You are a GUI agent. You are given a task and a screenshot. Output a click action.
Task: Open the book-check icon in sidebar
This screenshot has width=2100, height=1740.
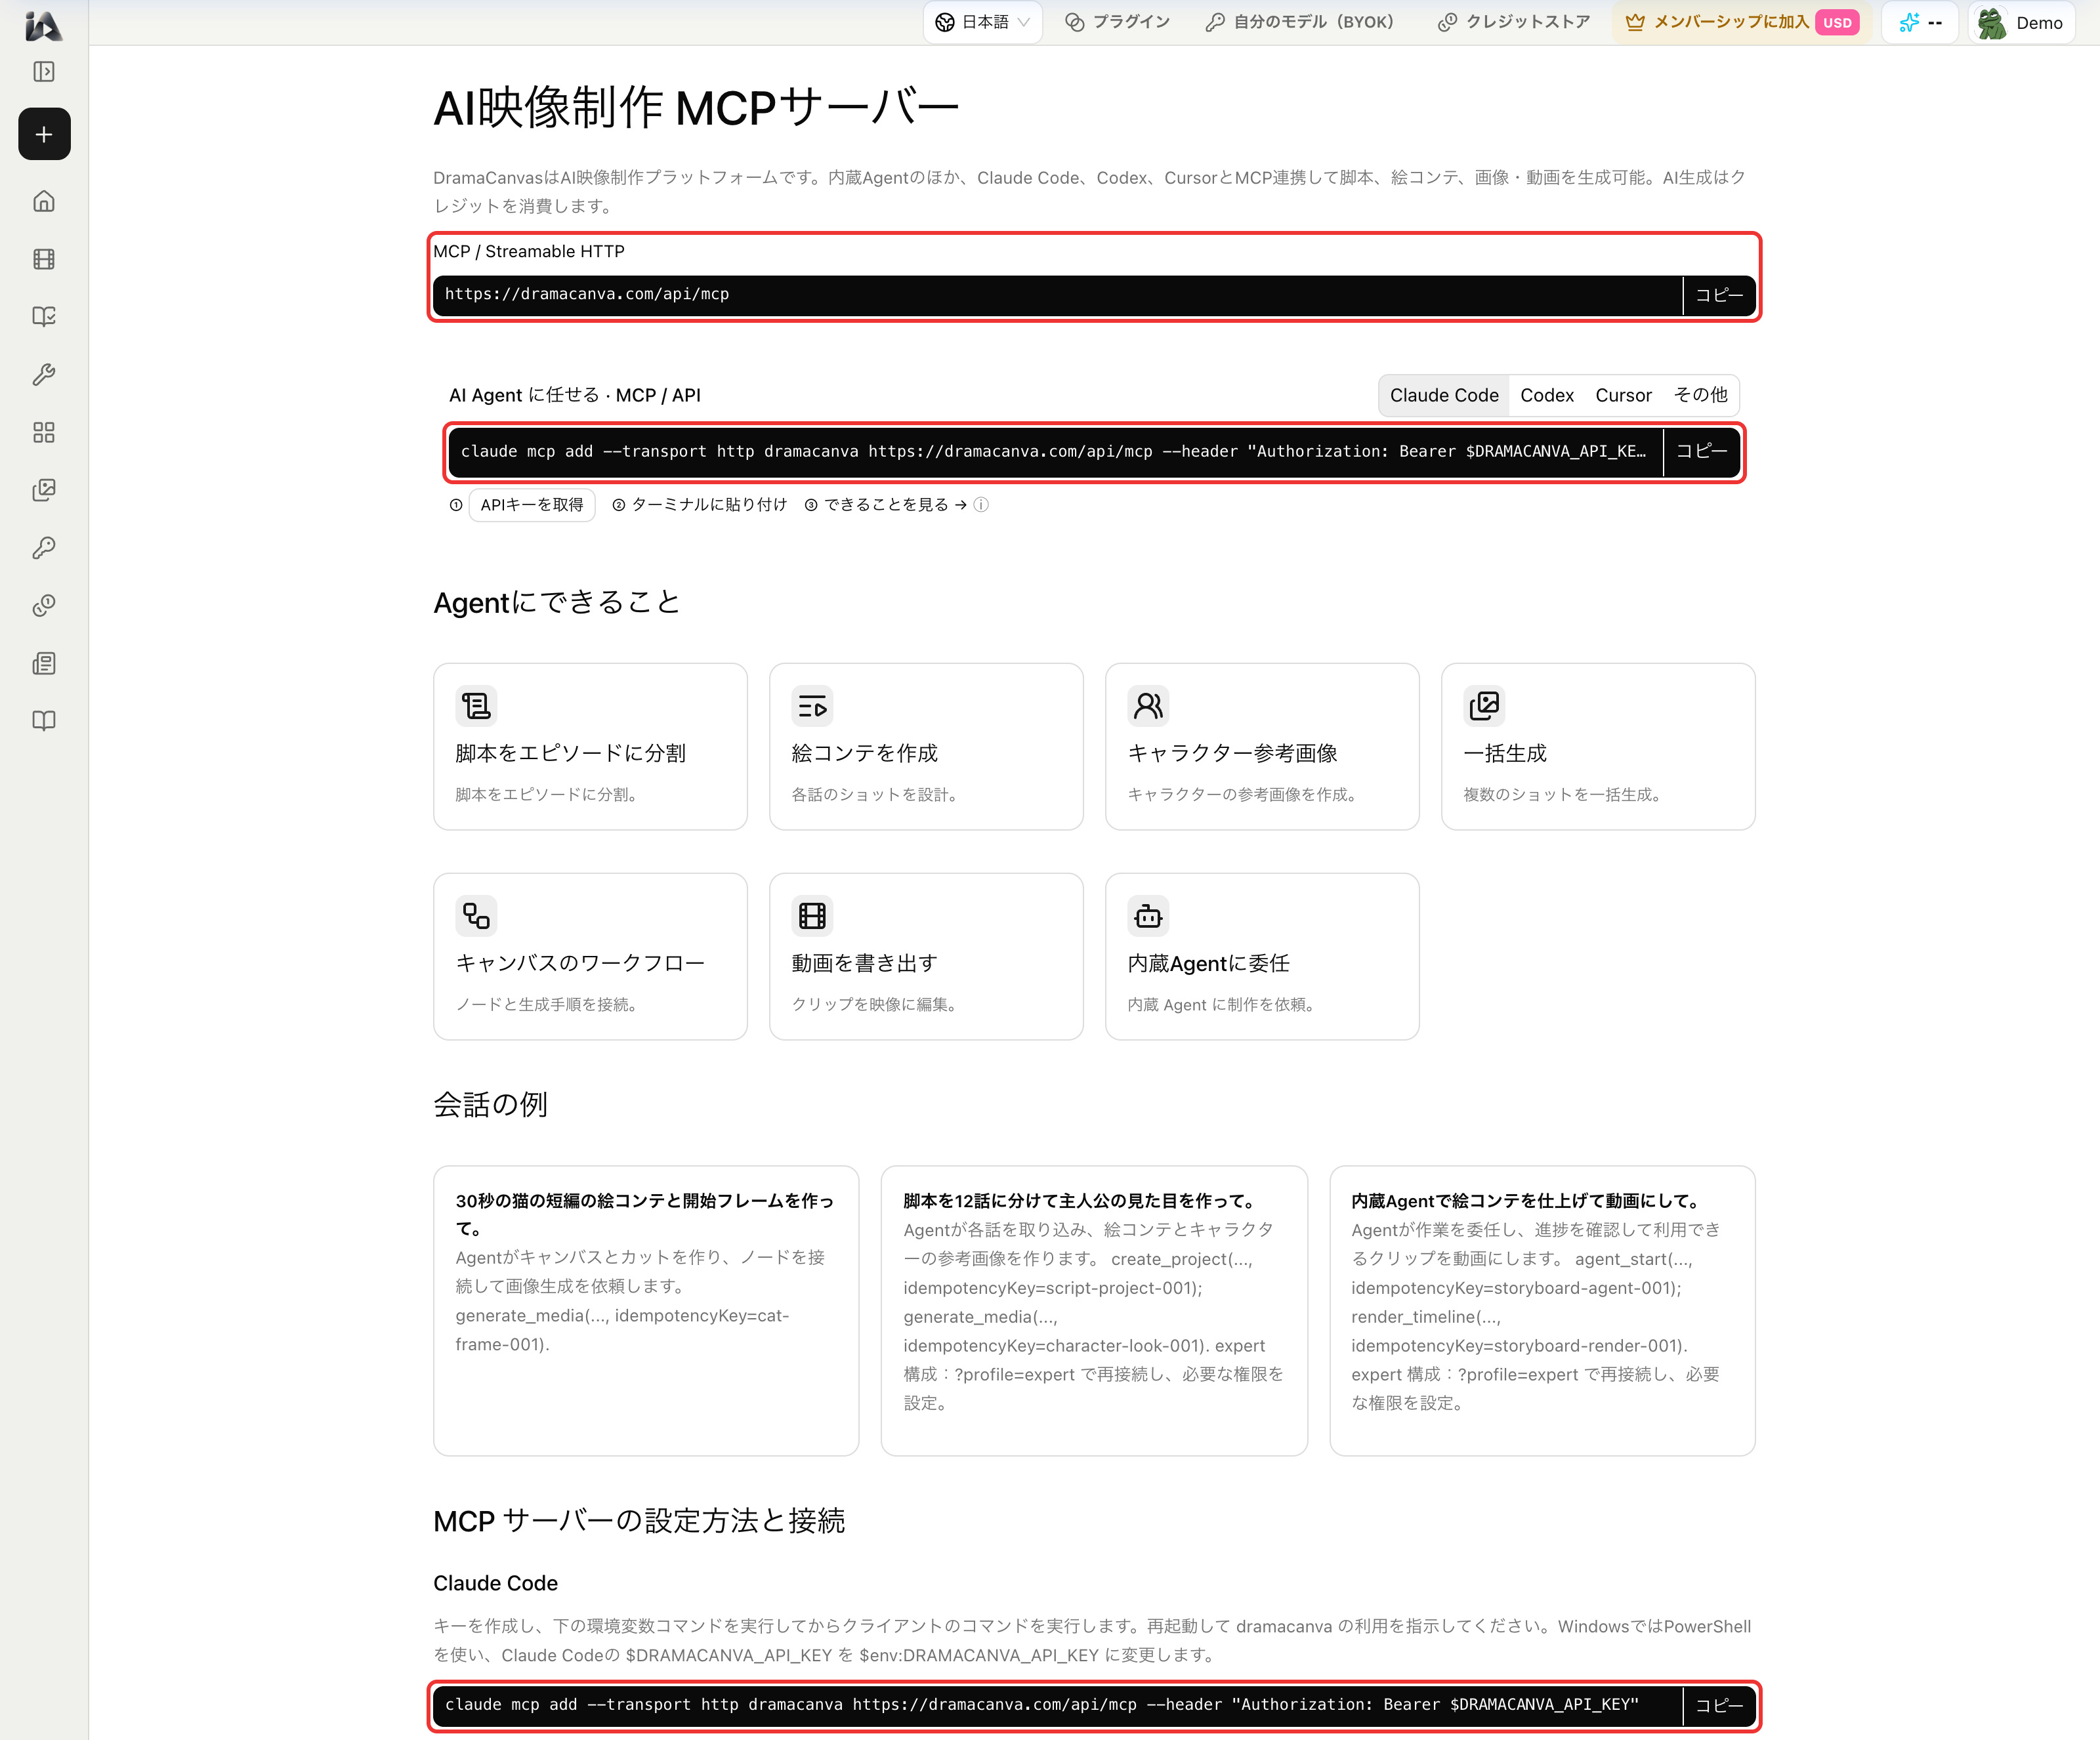coord(44,317)
